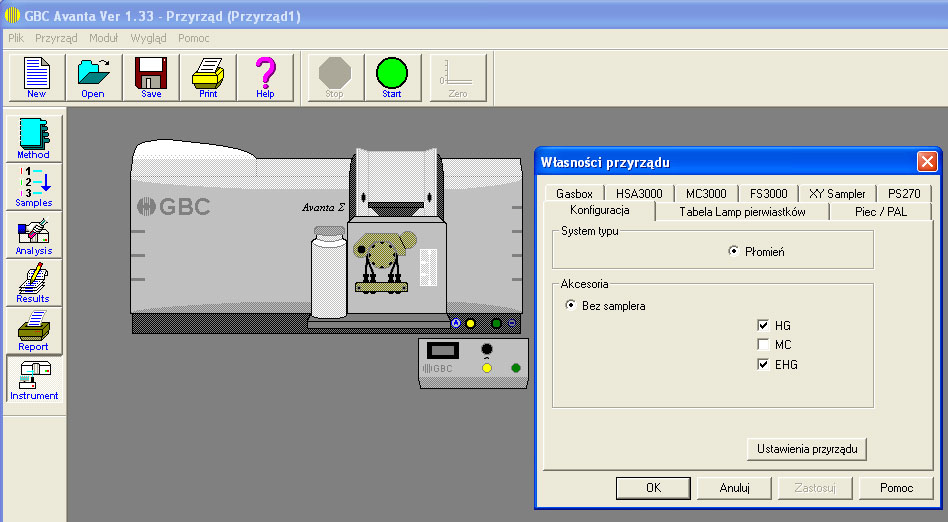
Task: Confirm the dialog with OK
Action: [654, 488]
